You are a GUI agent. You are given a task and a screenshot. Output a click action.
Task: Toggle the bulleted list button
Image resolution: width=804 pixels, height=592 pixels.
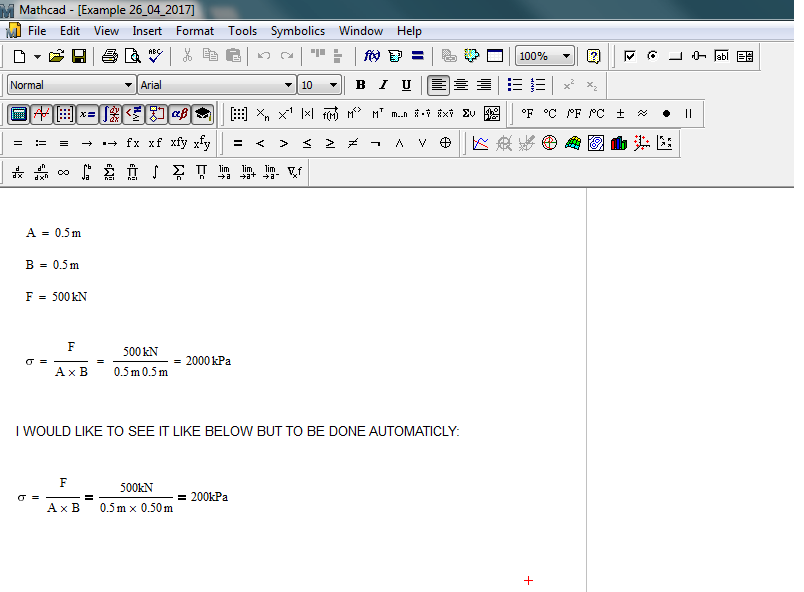pyautogui.click(x=515, y=85)
